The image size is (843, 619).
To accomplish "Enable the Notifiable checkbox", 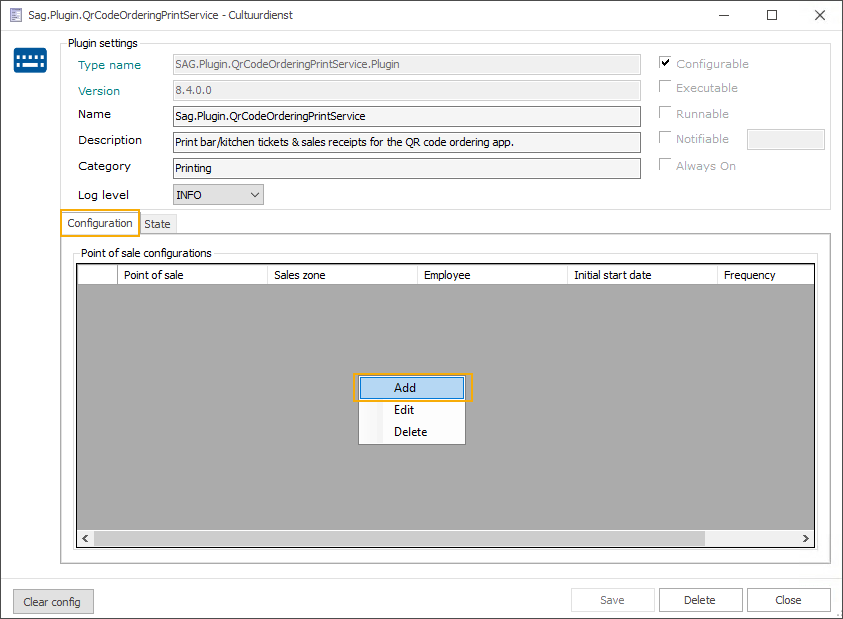I will 665,139.
